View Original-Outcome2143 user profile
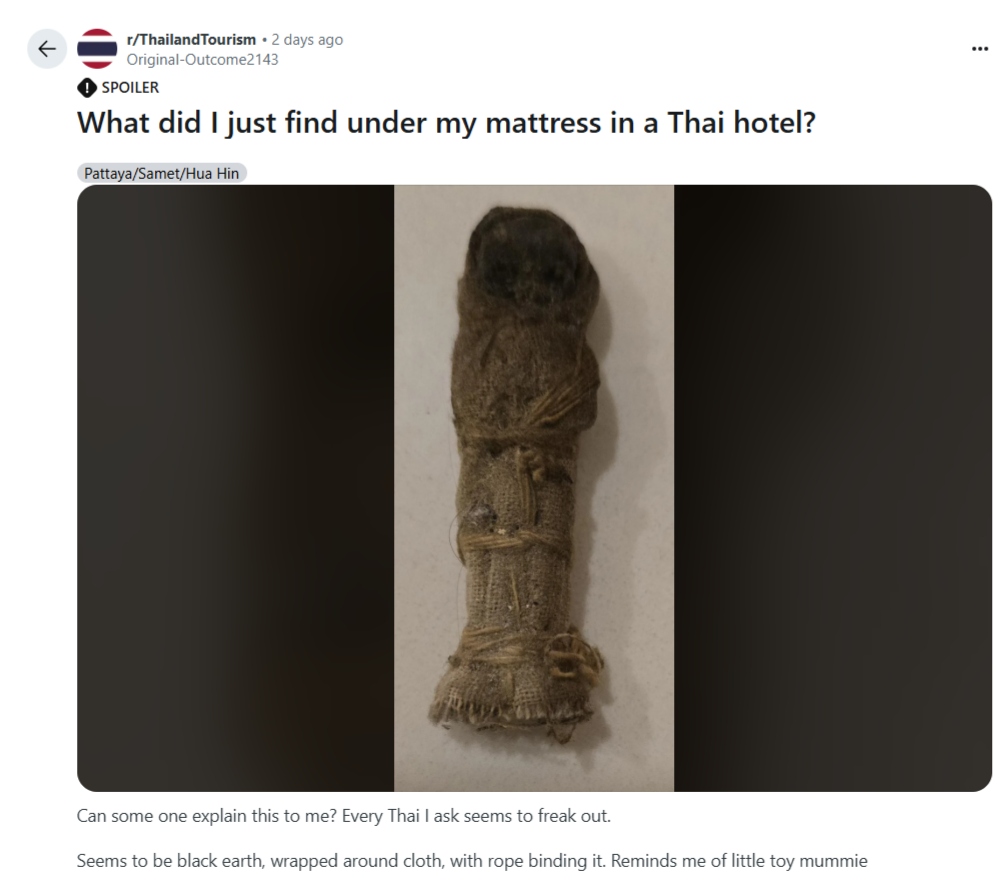The image size is (1006, 887). pyautogui.click(x=202, y=60)
